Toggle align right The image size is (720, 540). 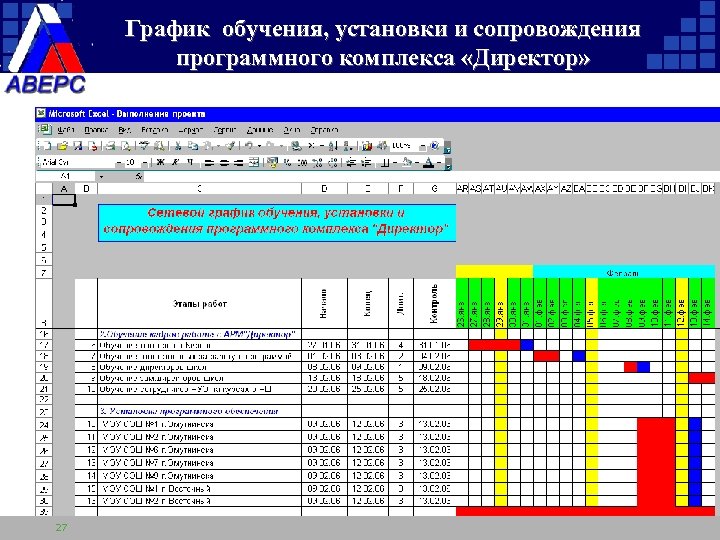pos(239,163)
